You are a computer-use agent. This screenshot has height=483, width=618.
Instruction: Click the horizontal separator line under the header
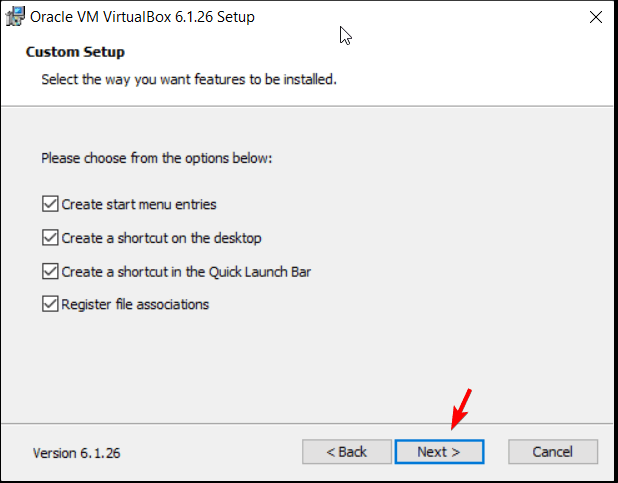click(307, 106)
